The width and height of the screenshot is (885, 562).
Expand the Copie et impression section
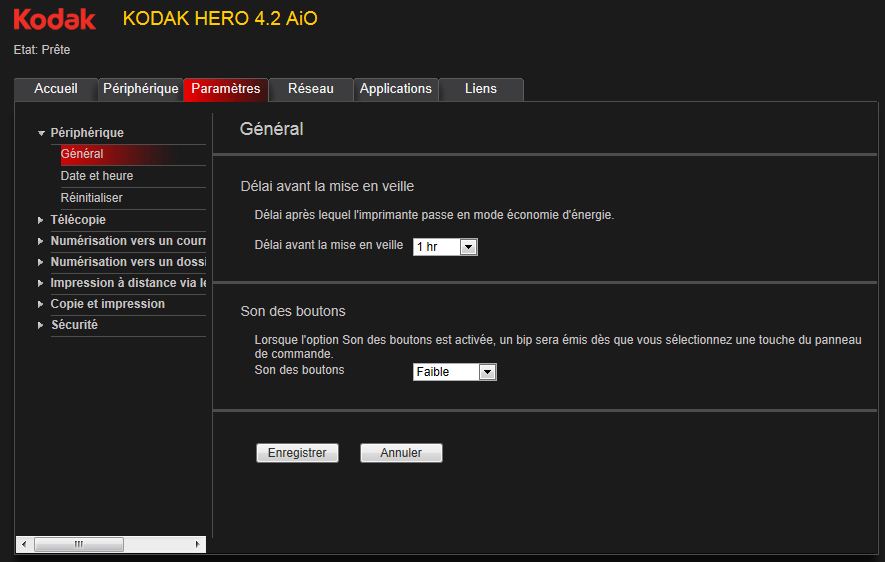42,304
